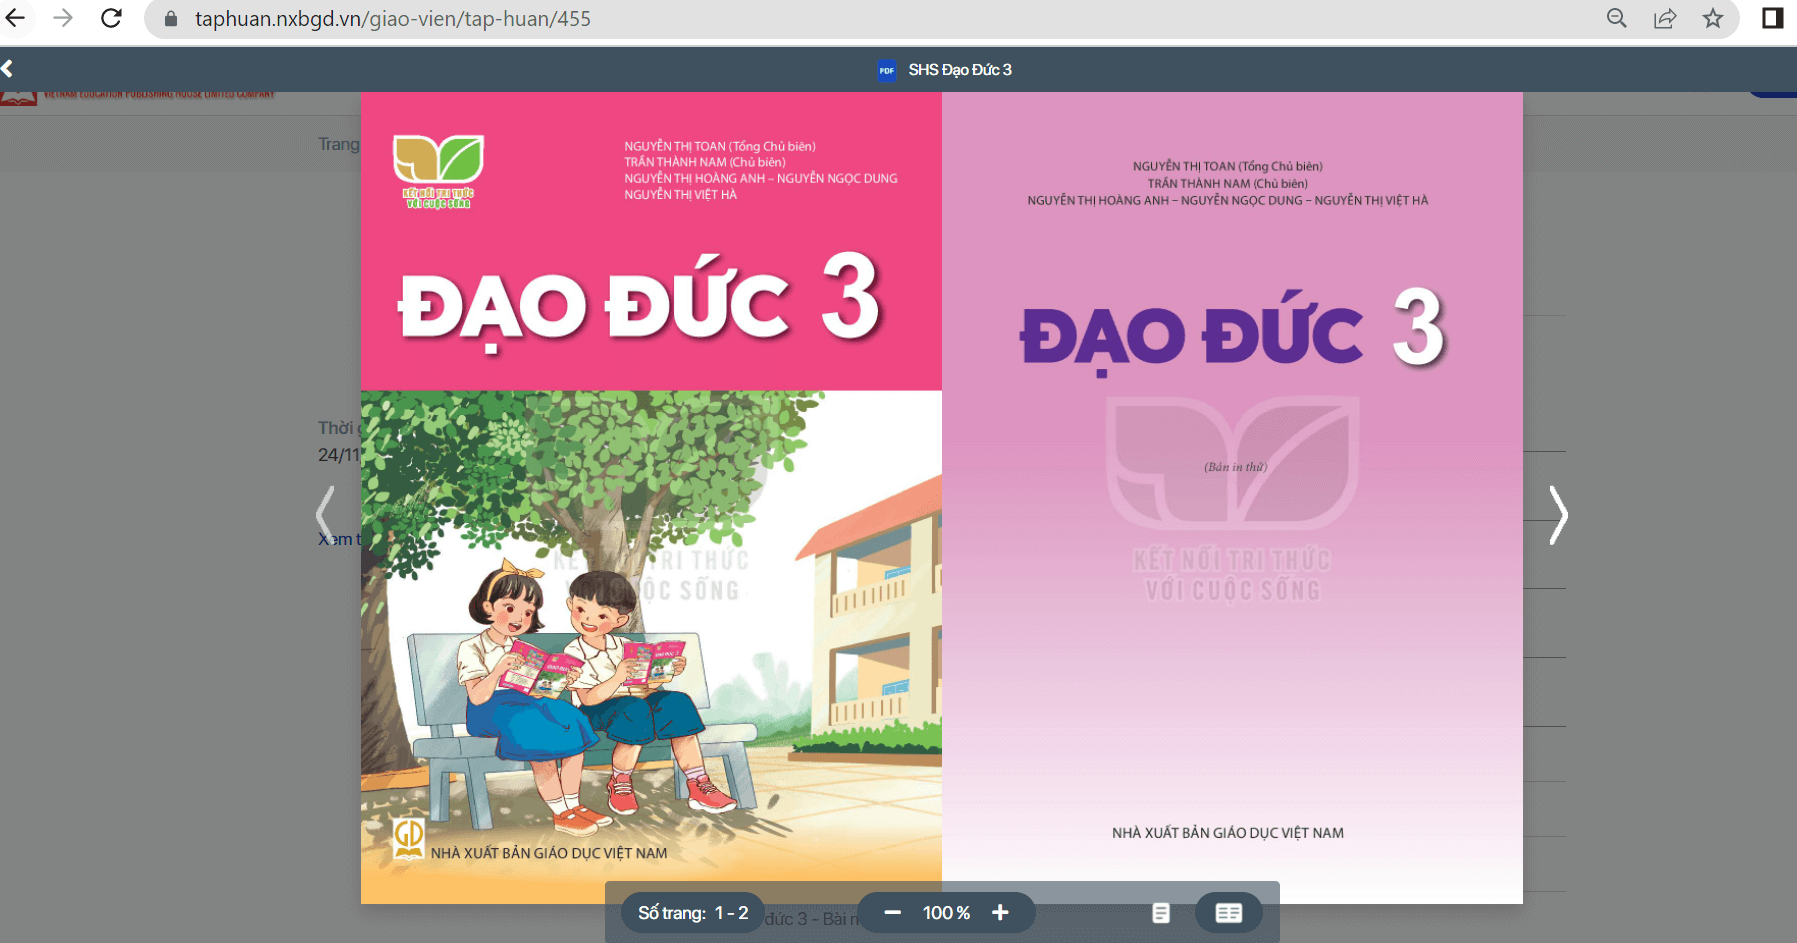
Task: Go back using the browser back arrow
Action: coord(15,18)
